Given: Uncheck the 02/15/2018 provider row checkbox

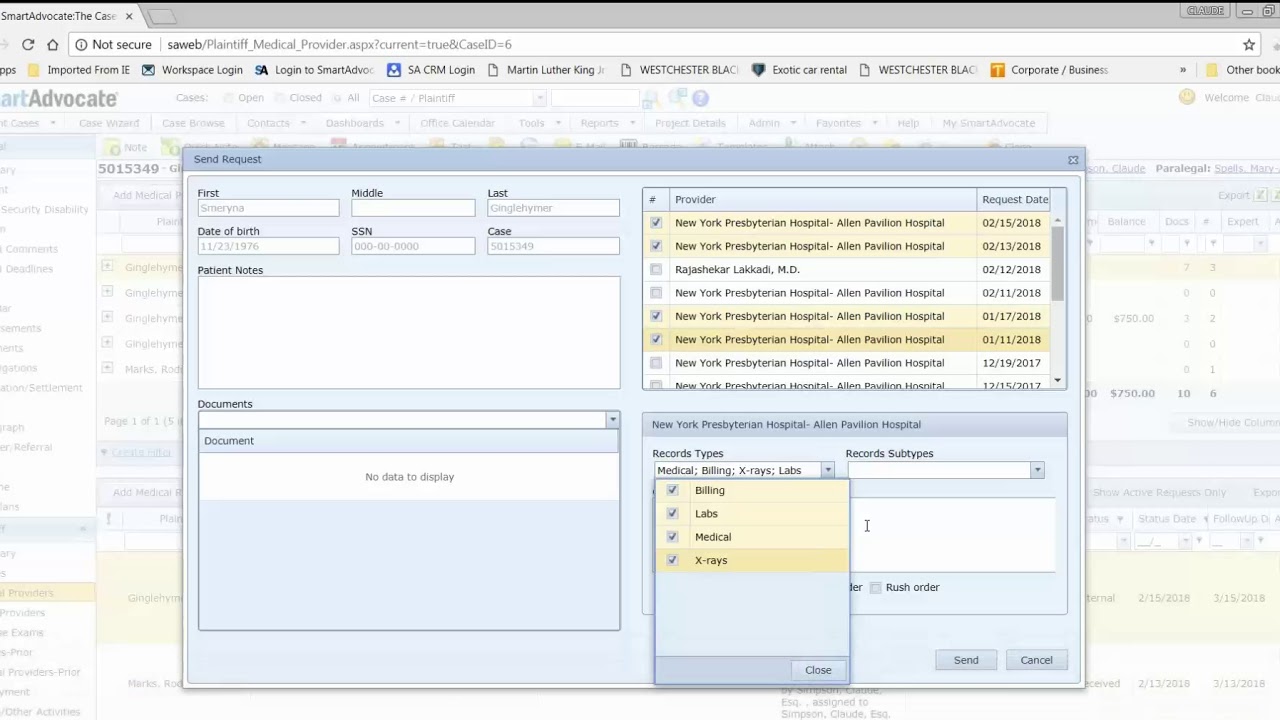Looking at the screenshot, I should point(656,223).
